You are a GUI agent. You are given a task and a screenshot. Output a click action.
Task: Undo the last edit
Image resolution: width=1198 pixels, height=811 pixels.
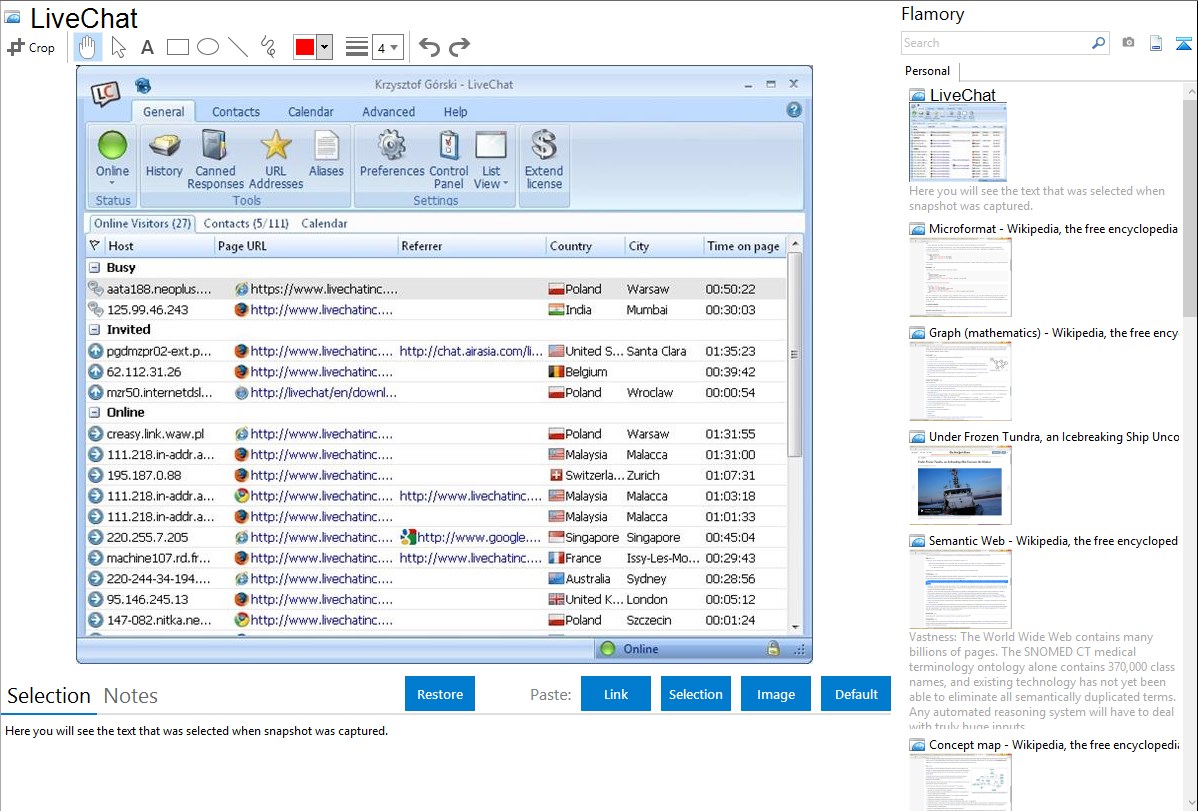[429, 47]
